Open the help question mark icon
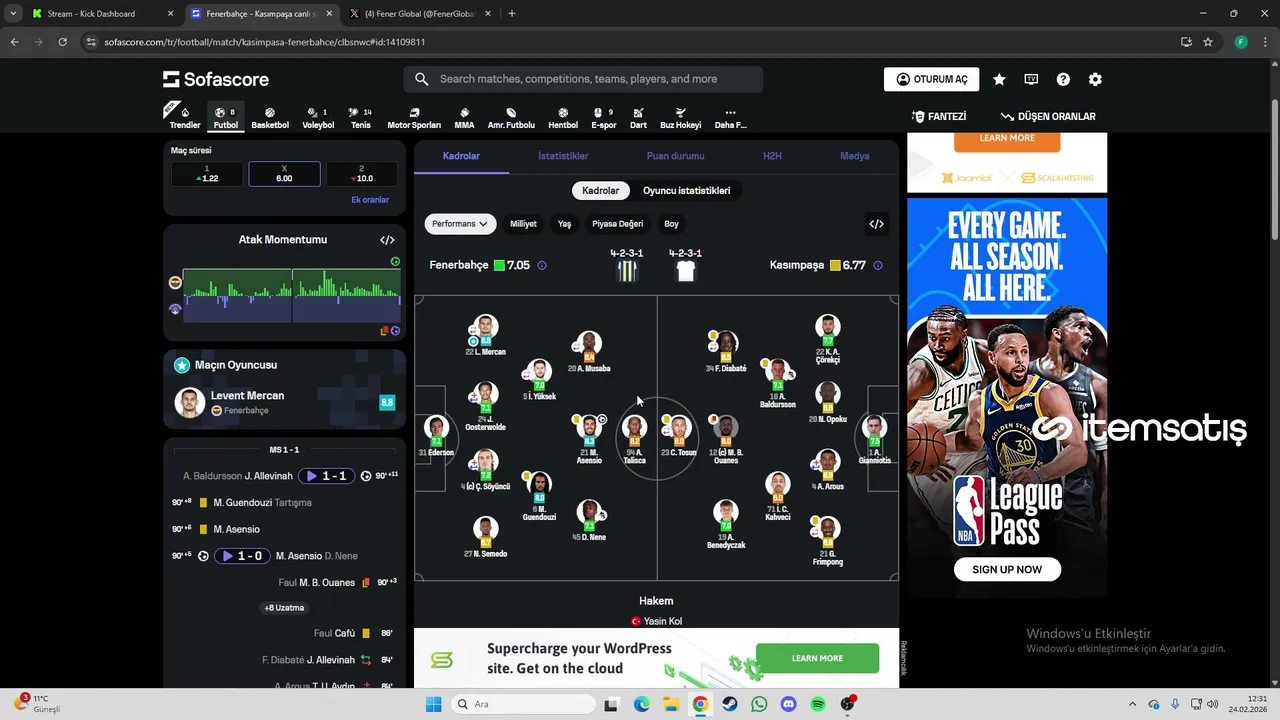The image size is (1280, 720). pyautogui.click(x=1063, y=79)
